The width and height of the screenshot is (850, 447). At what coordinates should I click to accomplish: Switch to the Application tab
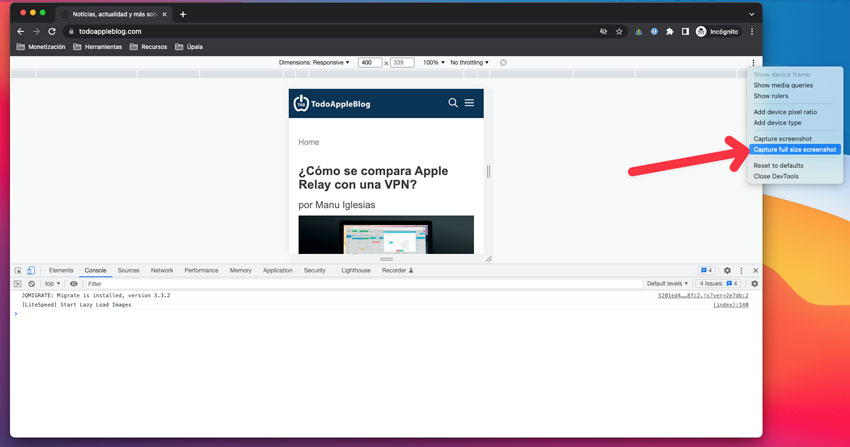click(x=278, y=270)
